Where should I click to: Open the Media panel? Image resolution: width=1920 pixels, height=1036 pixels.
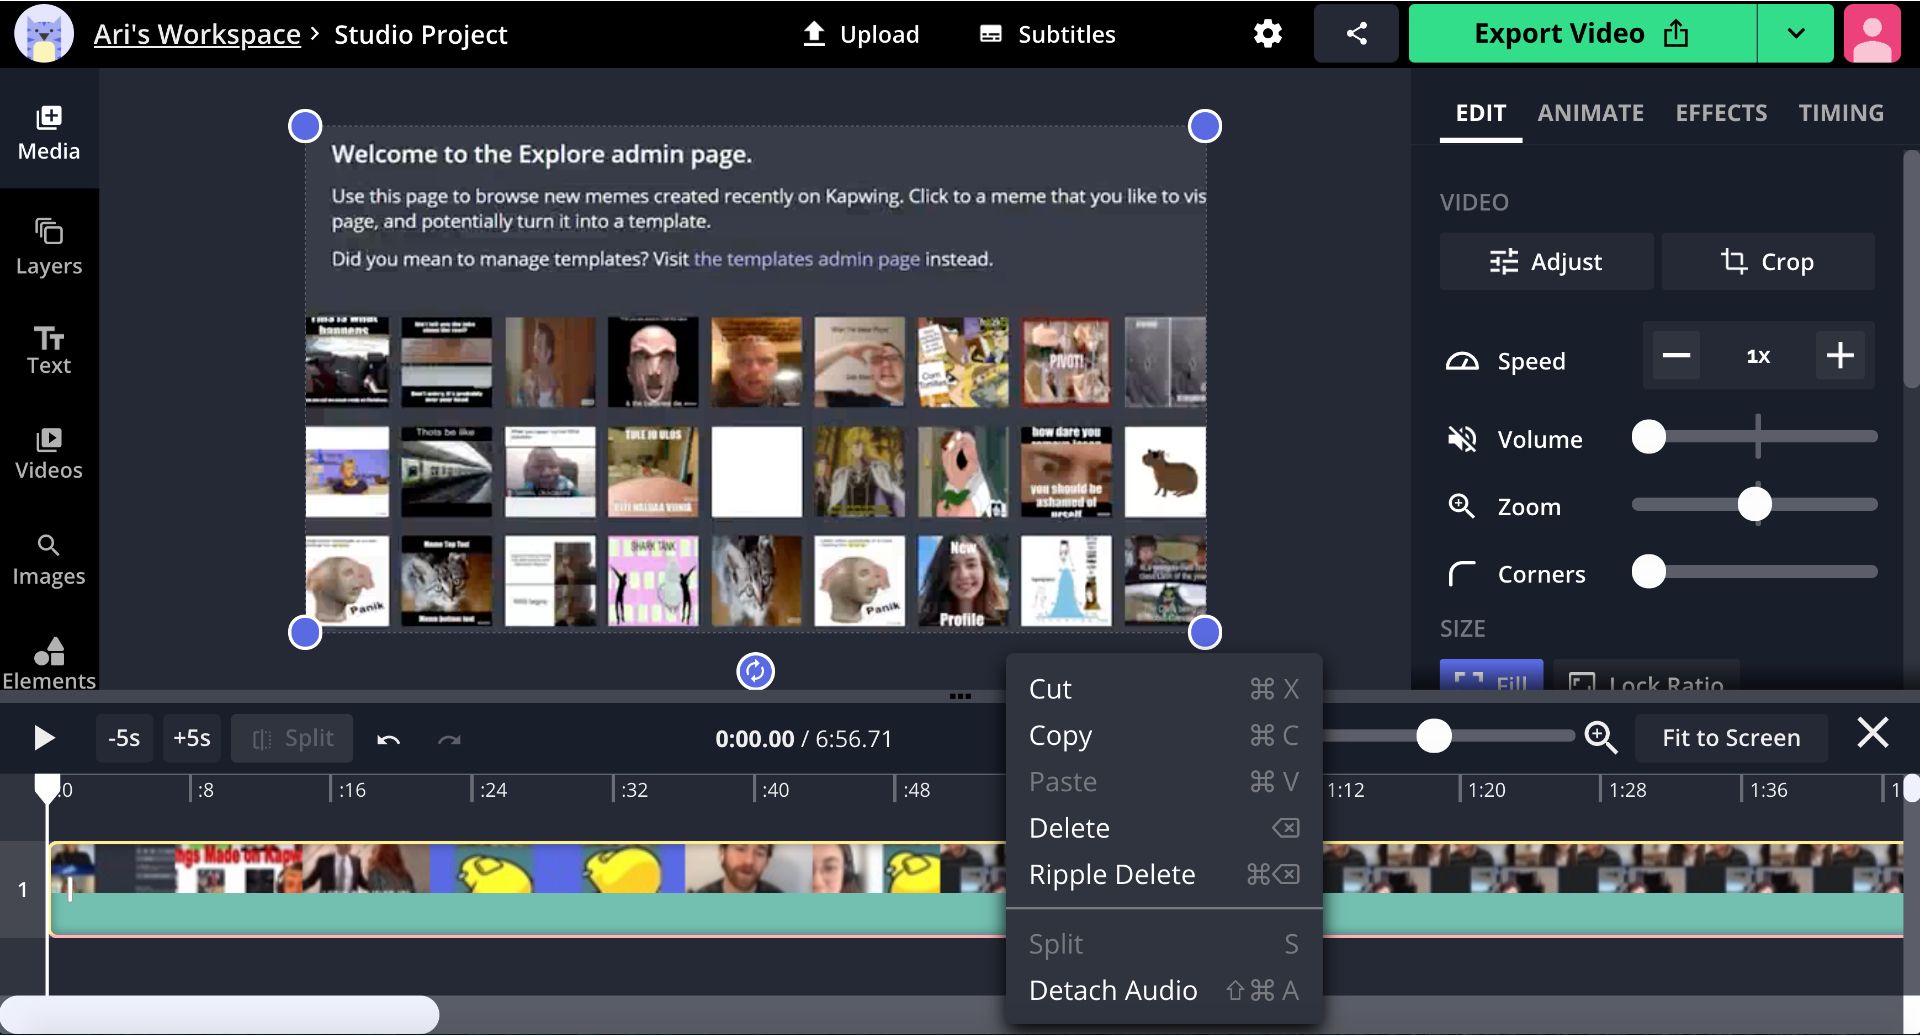click(49, 132)
